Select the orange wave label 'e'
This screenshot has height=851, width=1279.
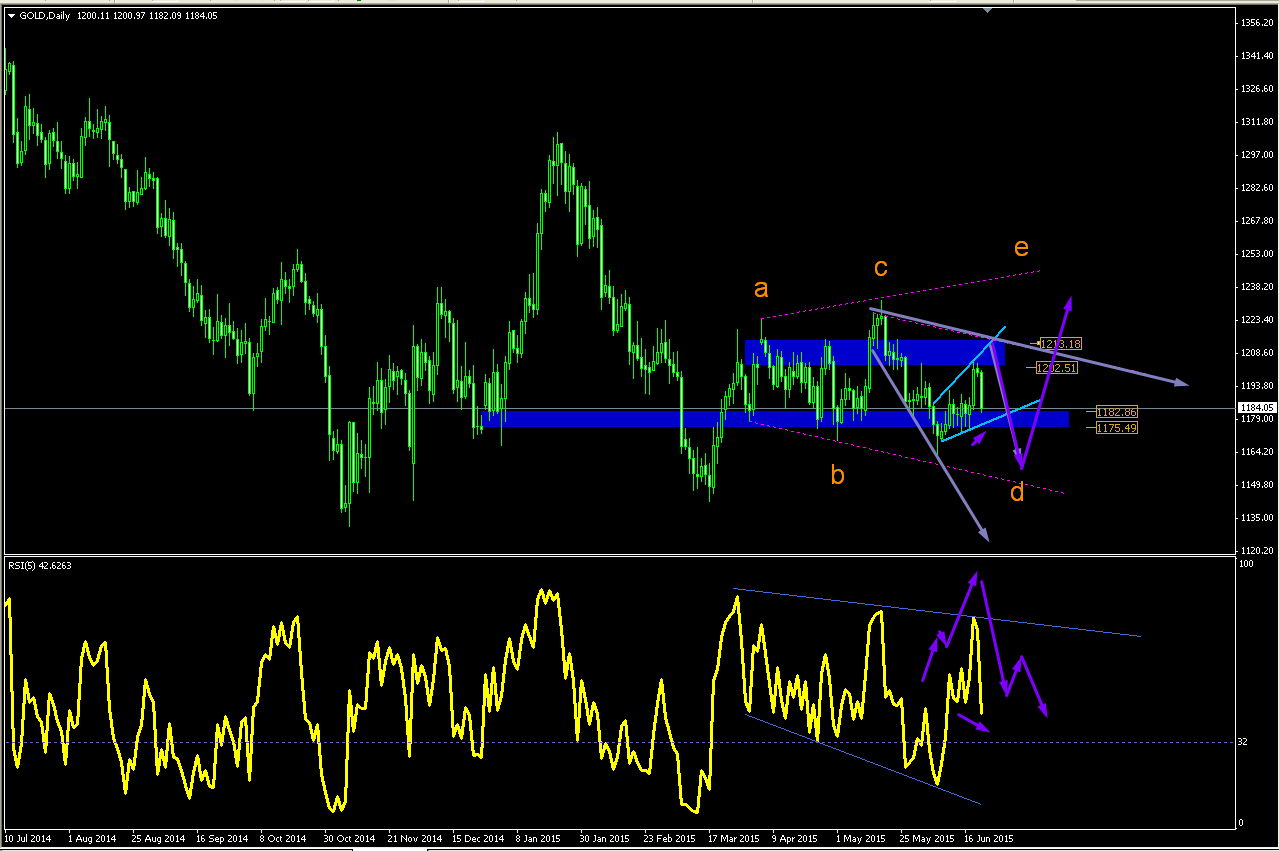[1021, 247]
